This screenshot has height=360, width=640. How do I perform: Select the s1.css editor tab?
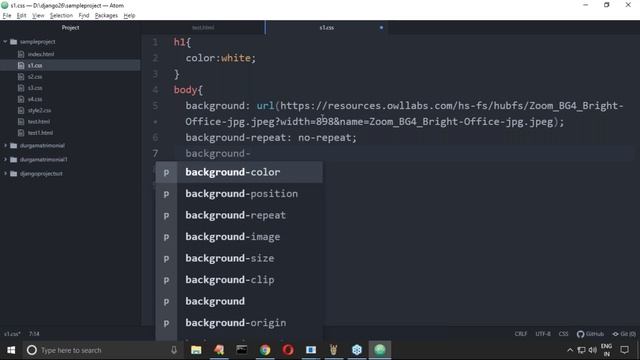327,27
